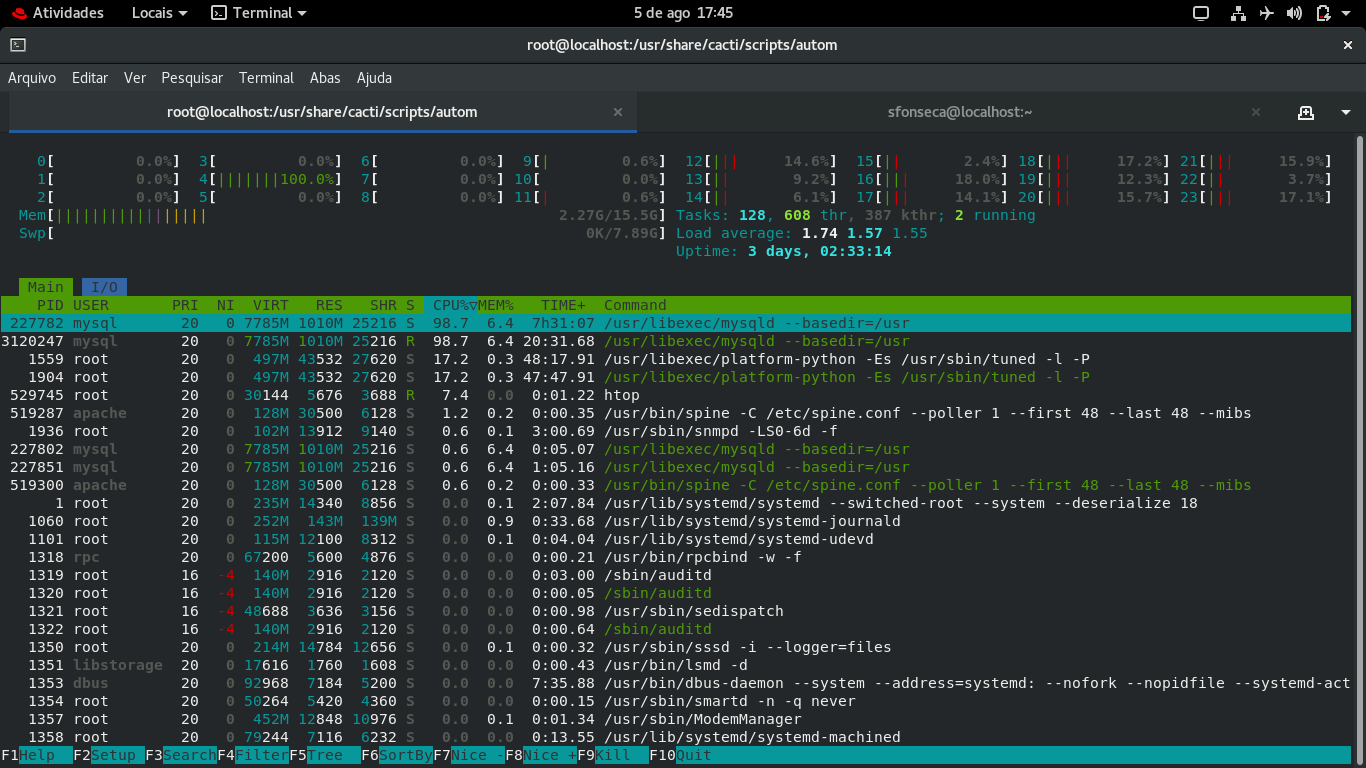Select lsmd process row PID 1351
1366x768 pixels.
point(676,665)
